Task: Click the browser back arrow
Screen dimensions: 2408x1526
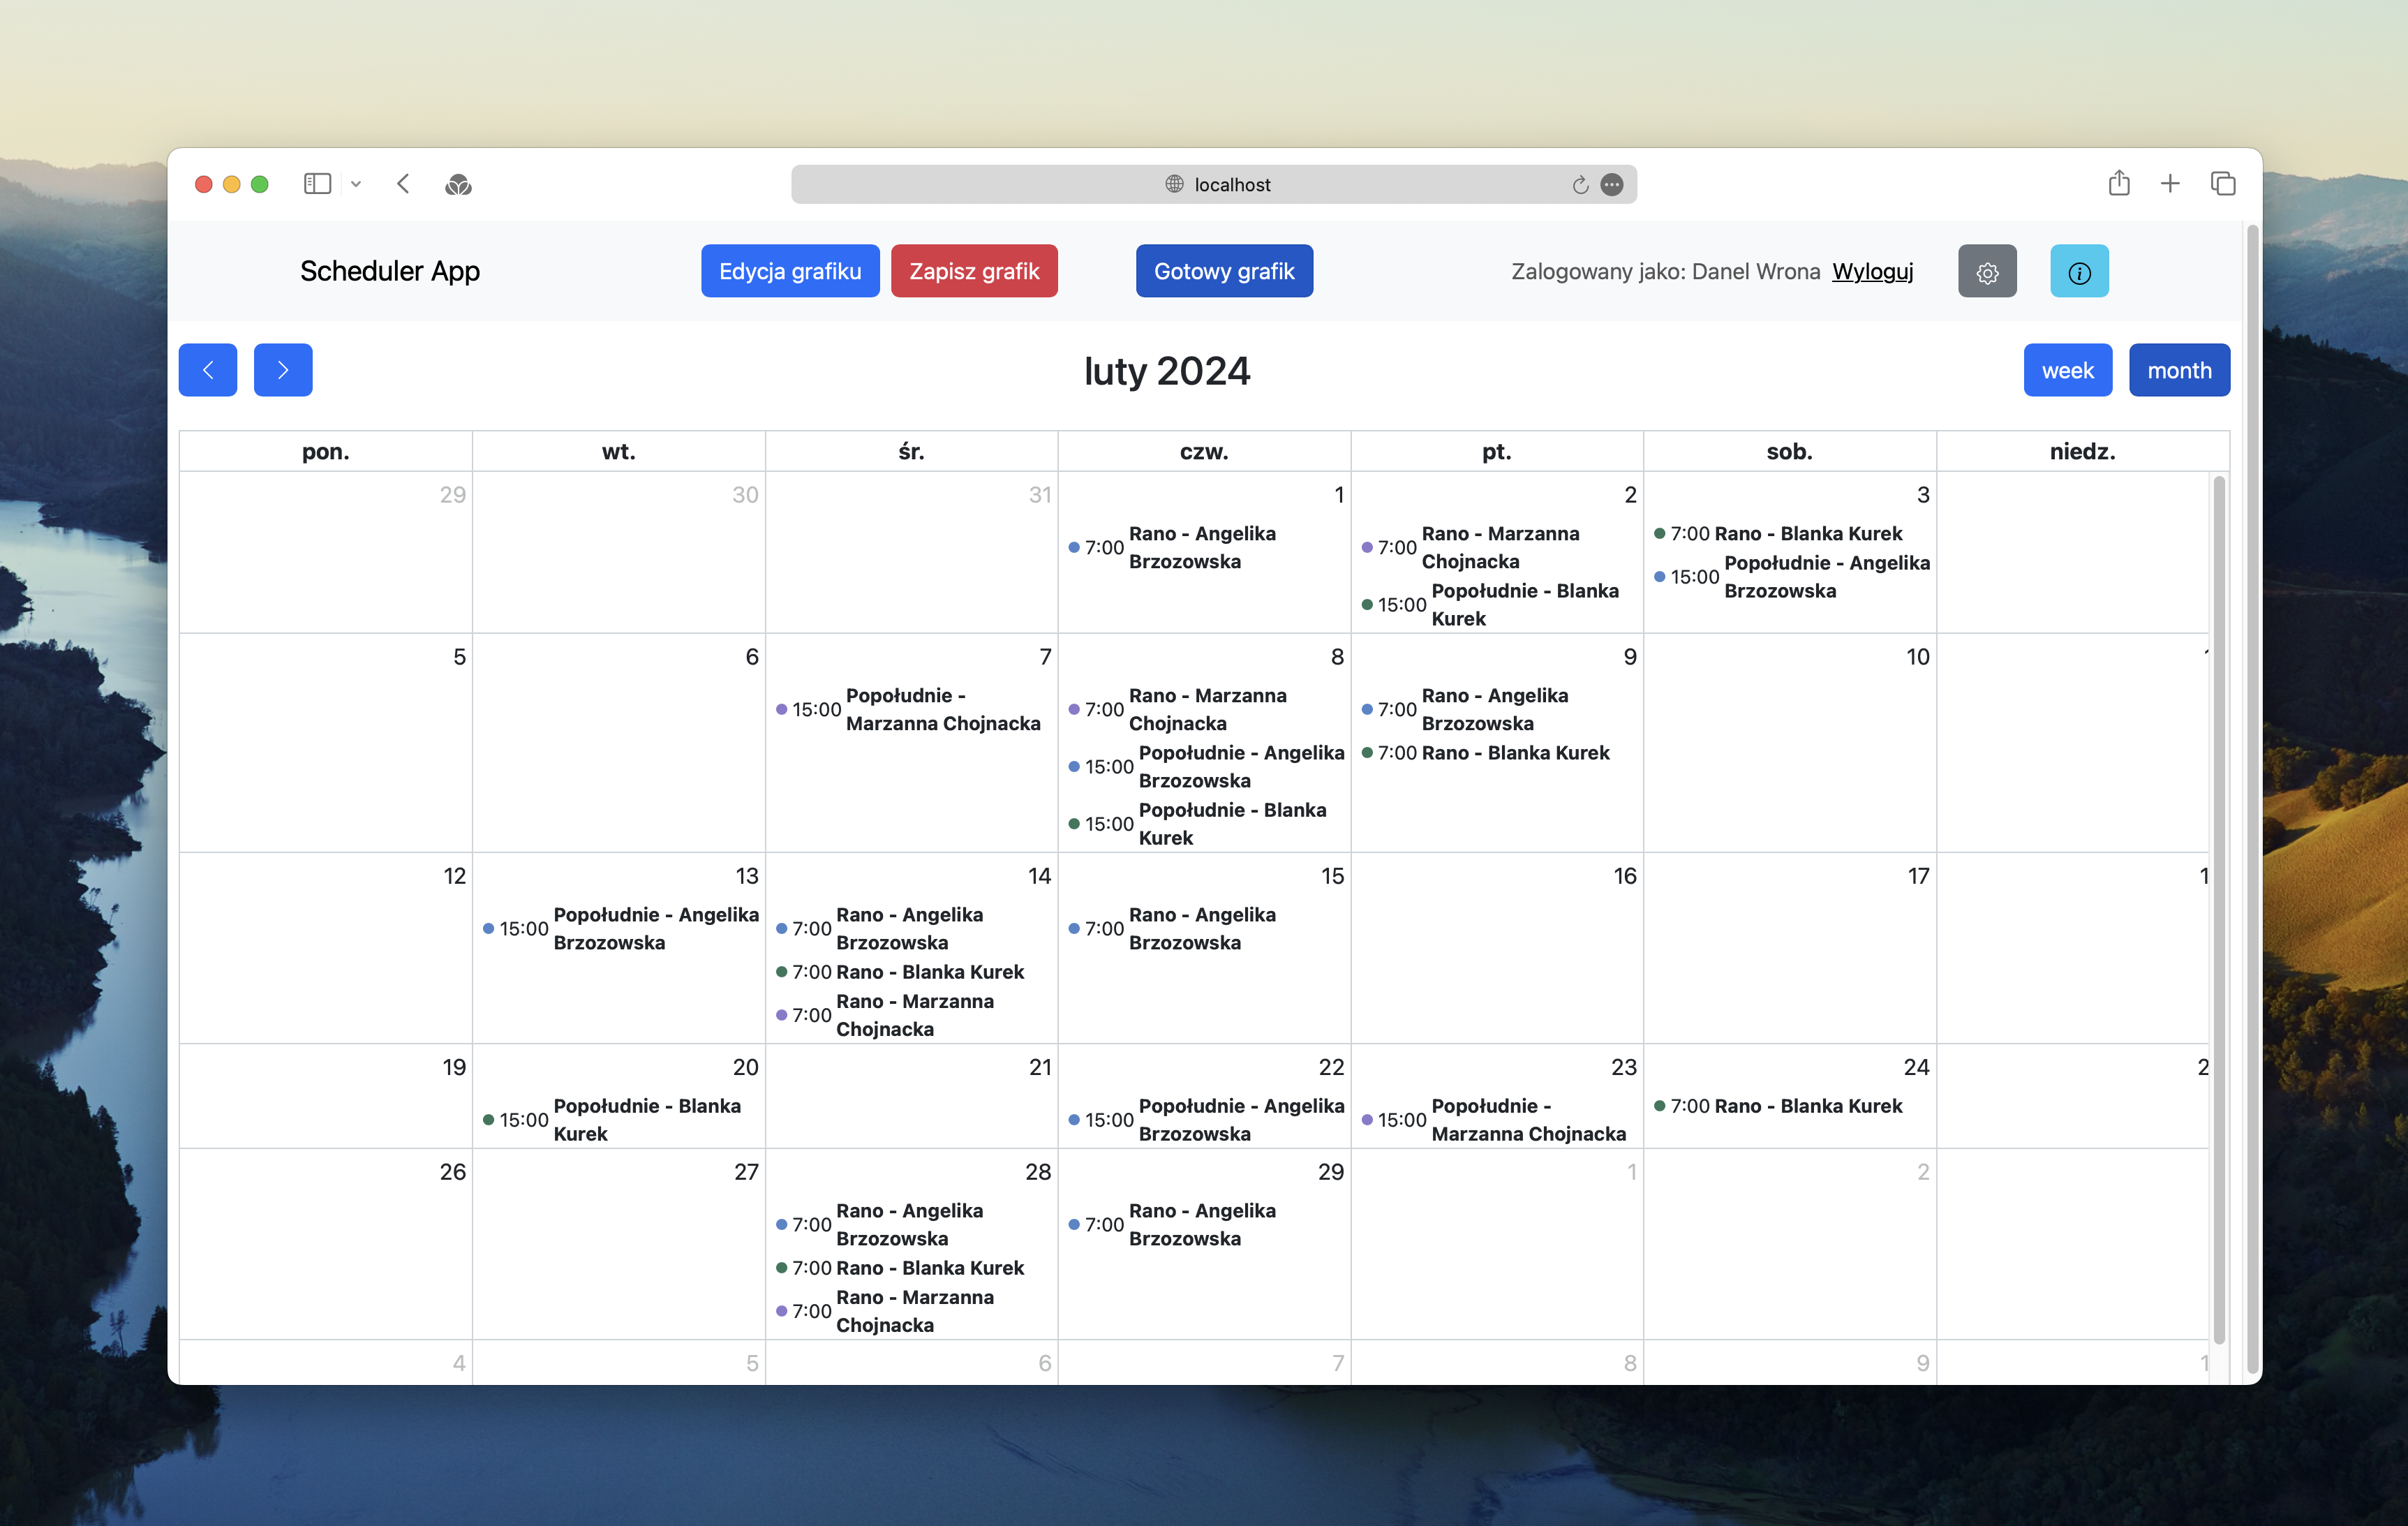Action: coord(403,184)
